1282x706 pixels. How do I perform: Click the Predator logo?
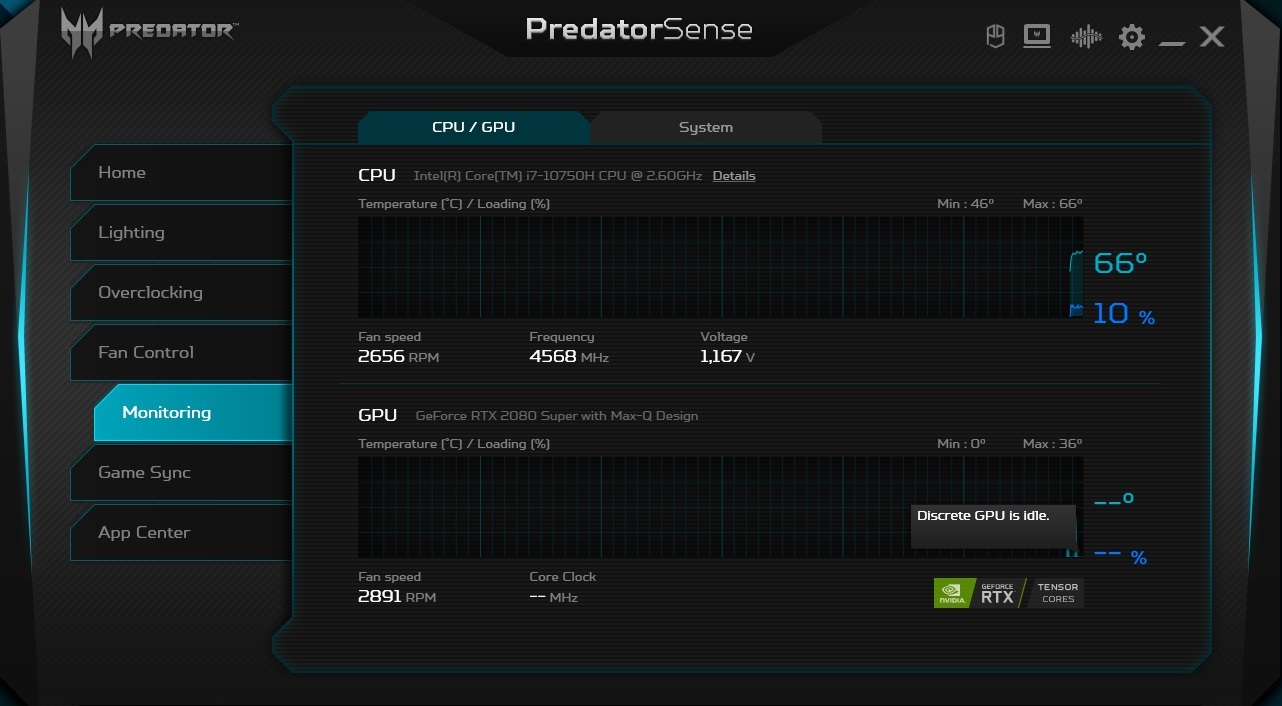pos(150,31)
